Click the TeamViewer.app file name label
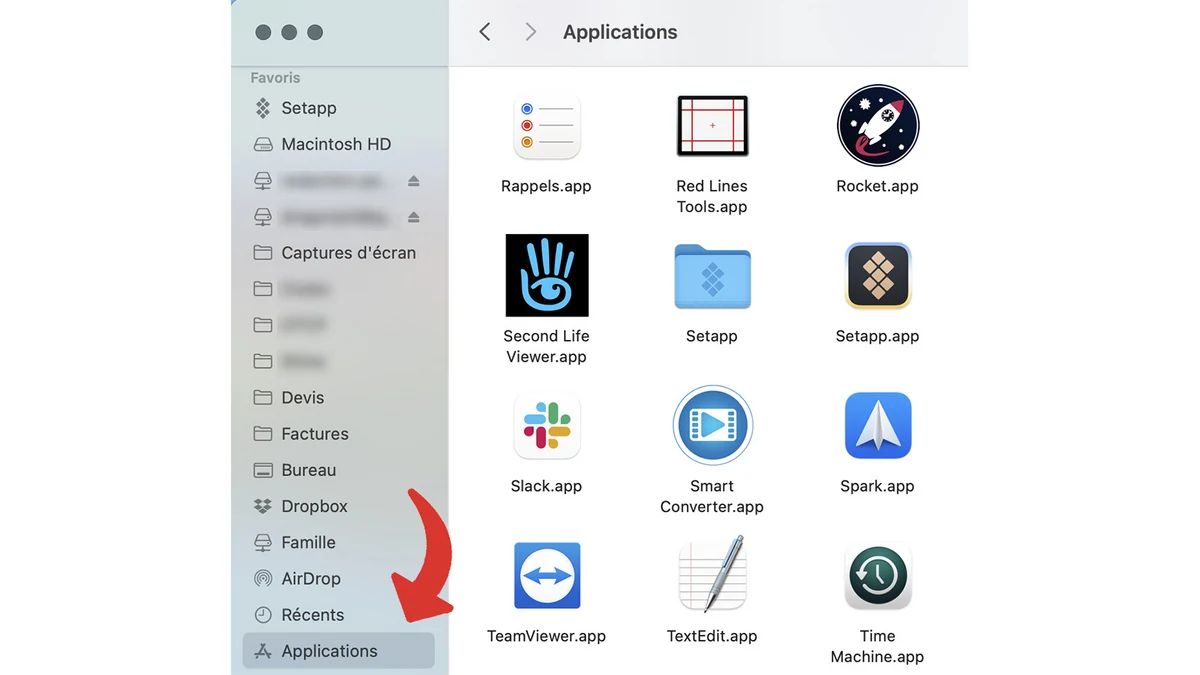This screenshot has height=675, width=1200. pos(546,636)
